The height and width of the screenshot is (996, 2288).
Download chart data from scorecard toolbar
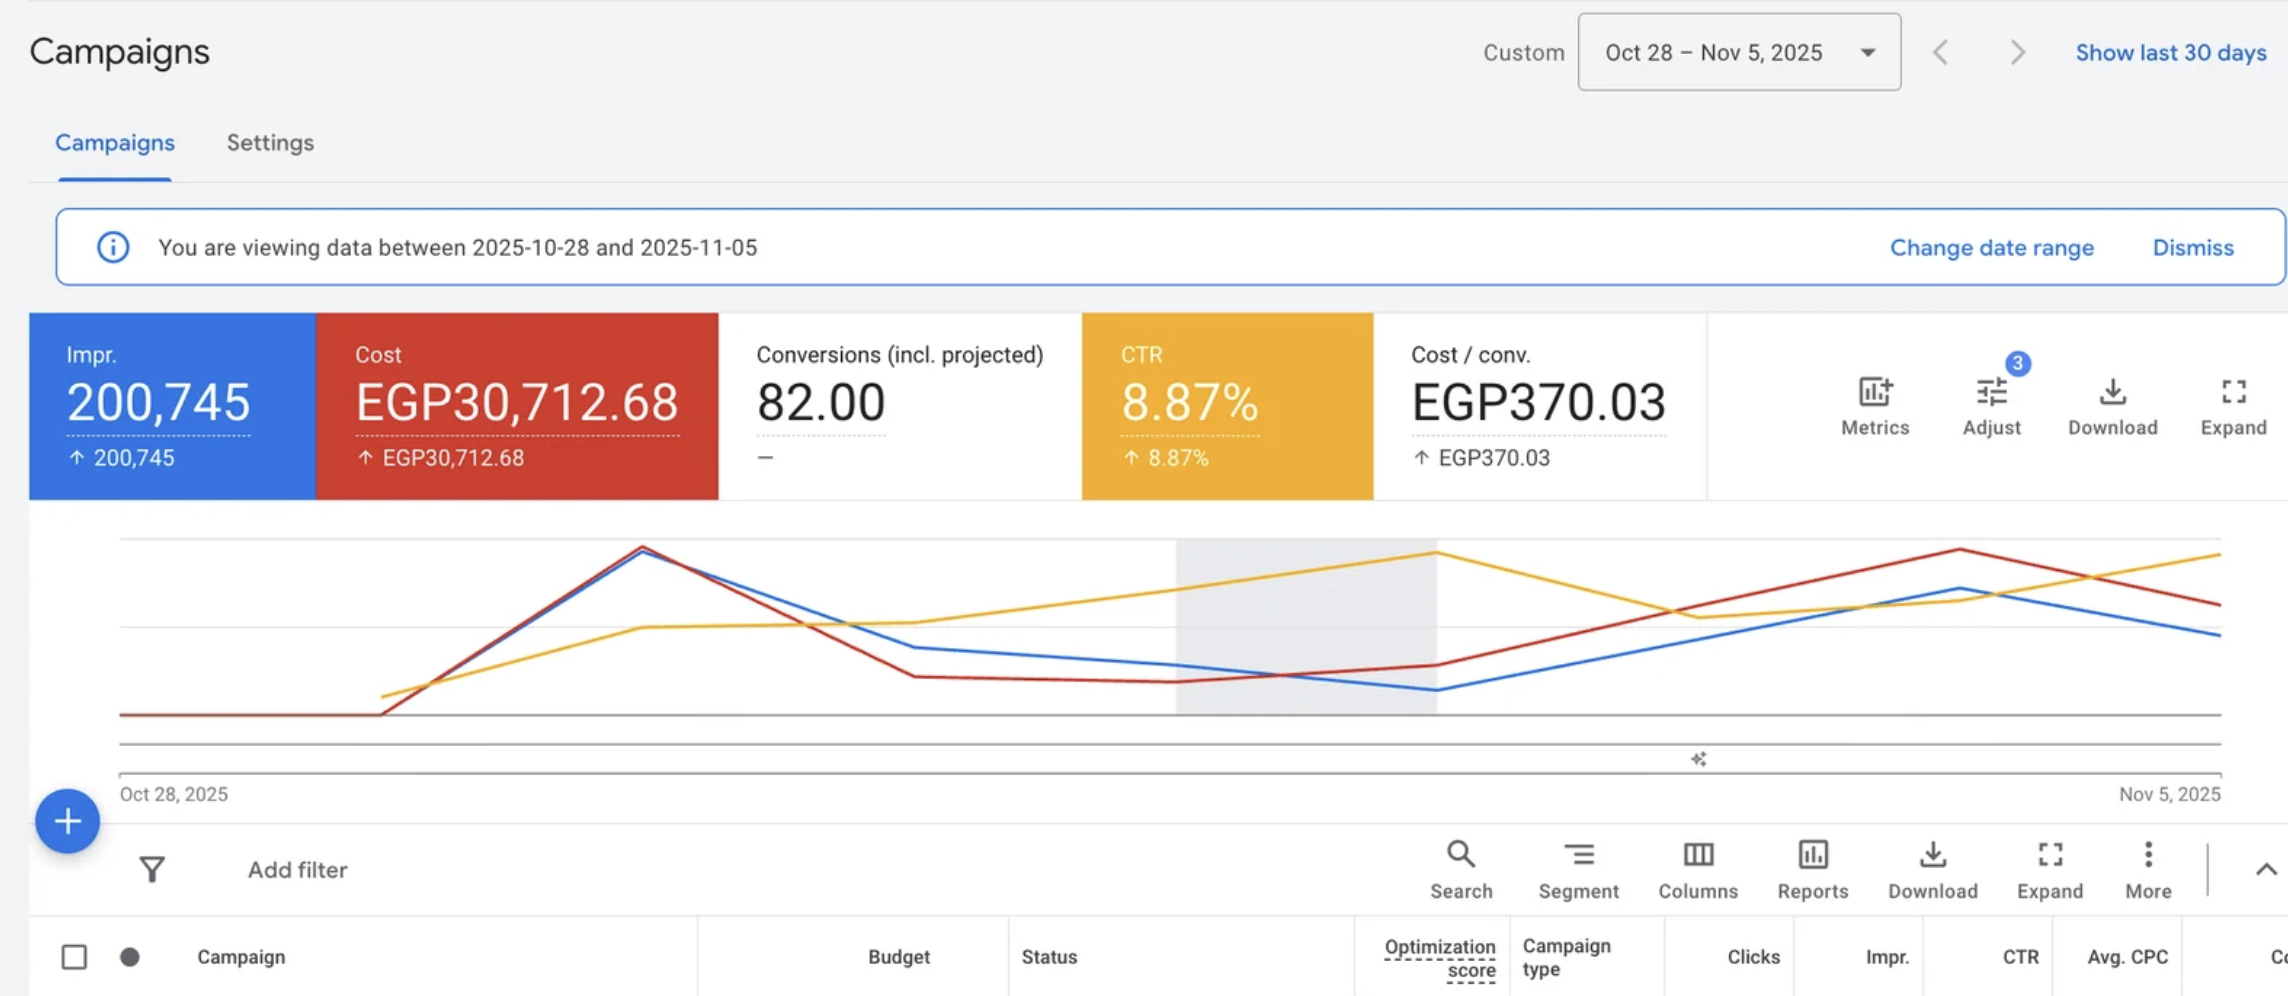coord(2112,405)
